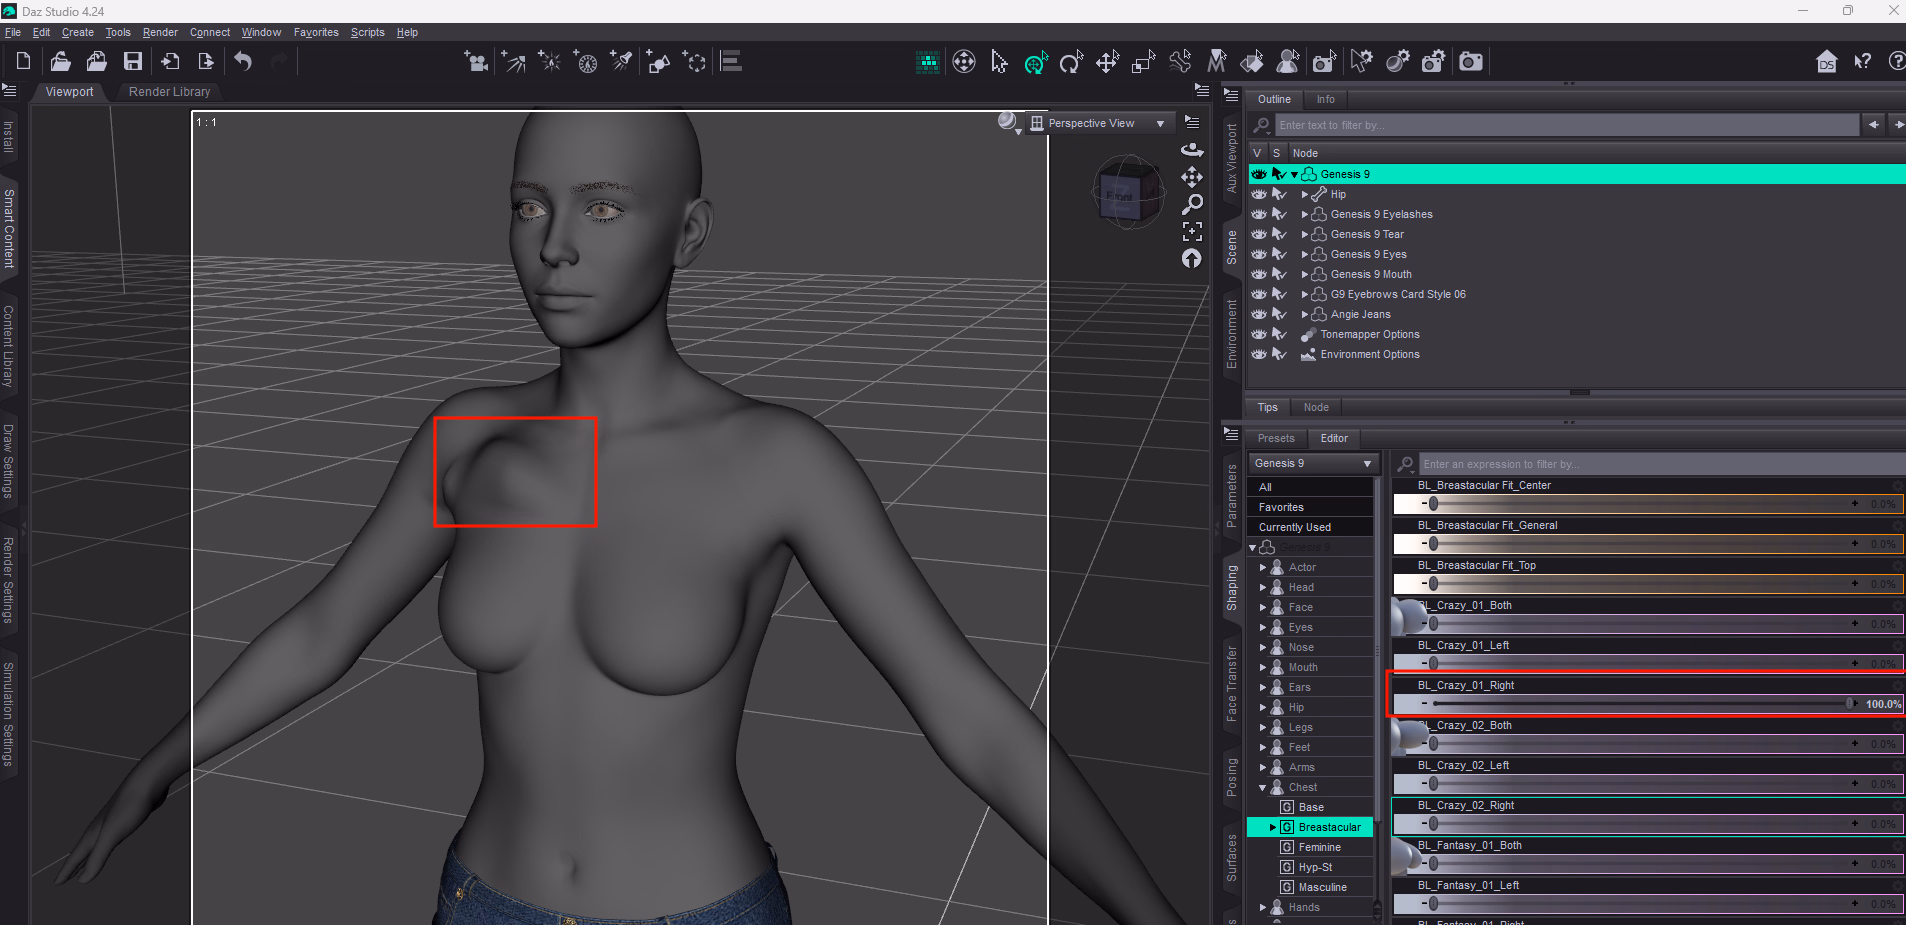This screenshot has width=1906, height=925.
Task: Switch to the Presets tab
Action: click(1275, 438)
